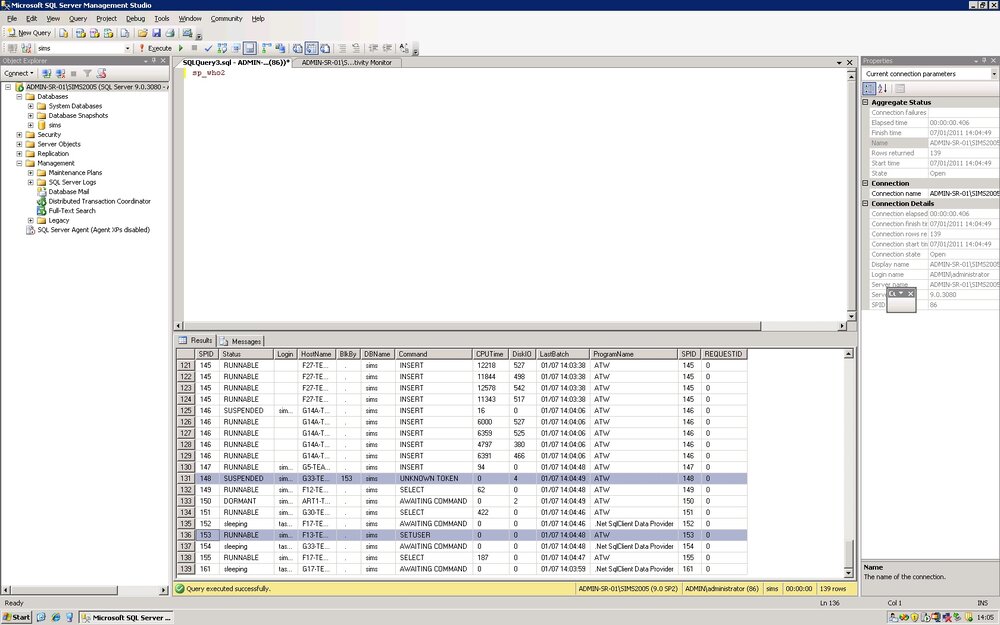Click the Windows Start button

click(17, 617)
